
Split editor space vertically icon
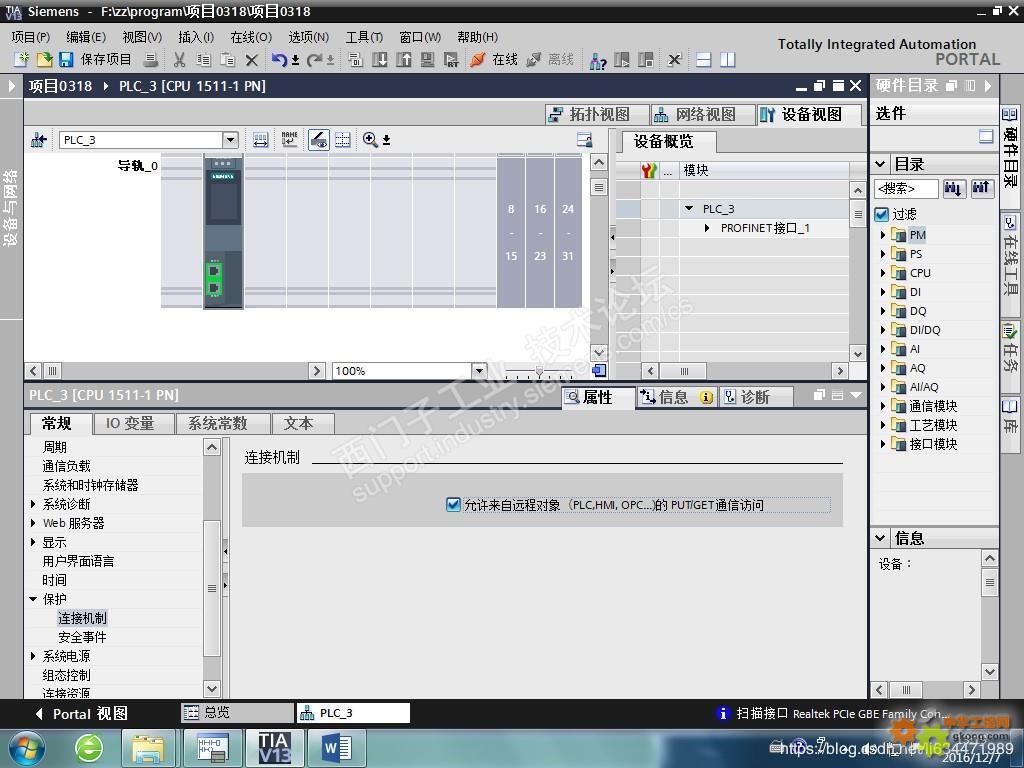[728, 60]
